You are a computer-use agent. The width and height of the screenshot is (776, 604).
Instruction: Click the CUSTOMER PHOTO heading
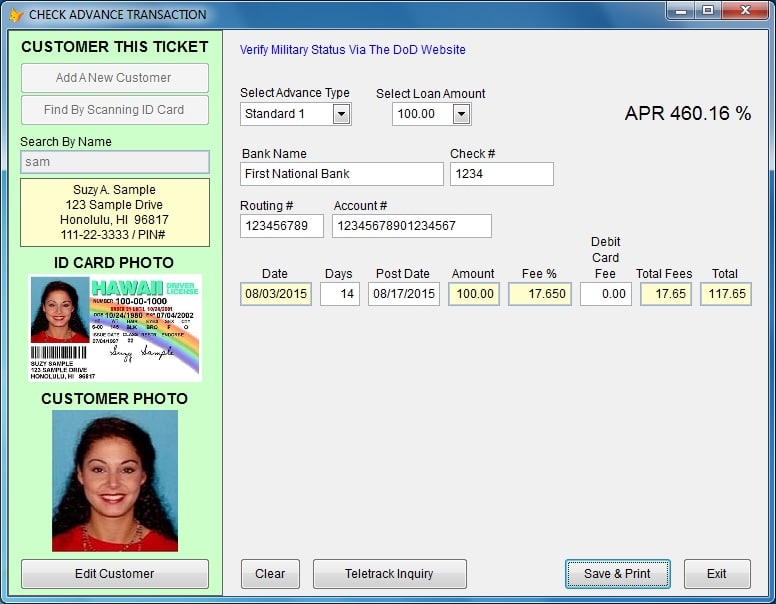click(114, 399)
